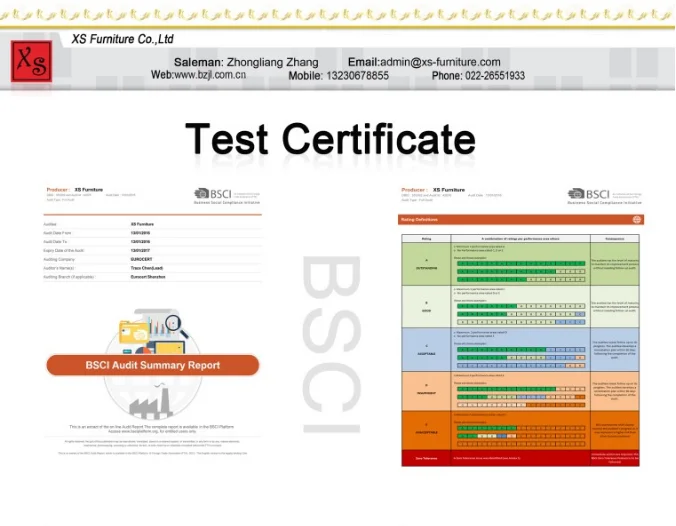This screenshot has height=526, width=676.
Task: Click the Insufficient rating light orange row
Action: coord(520,391)
